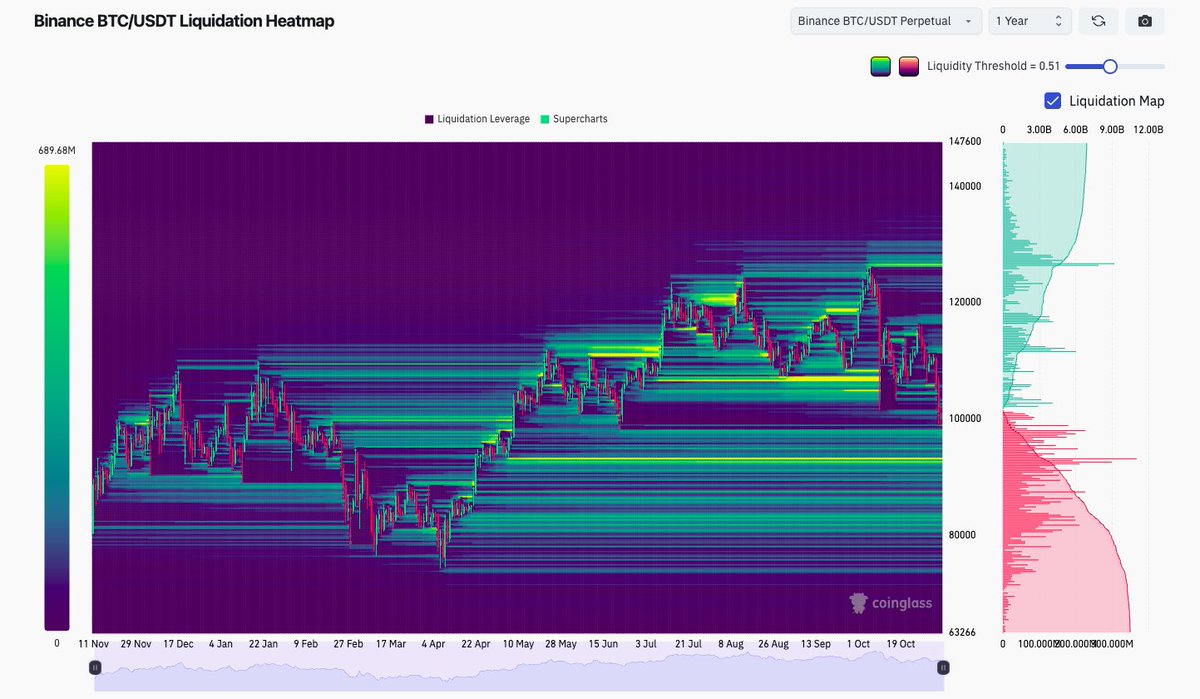Toggle the Liquidation Leverage legend entry
This screenshot has width=1200, height=699.
pos(477,119)
